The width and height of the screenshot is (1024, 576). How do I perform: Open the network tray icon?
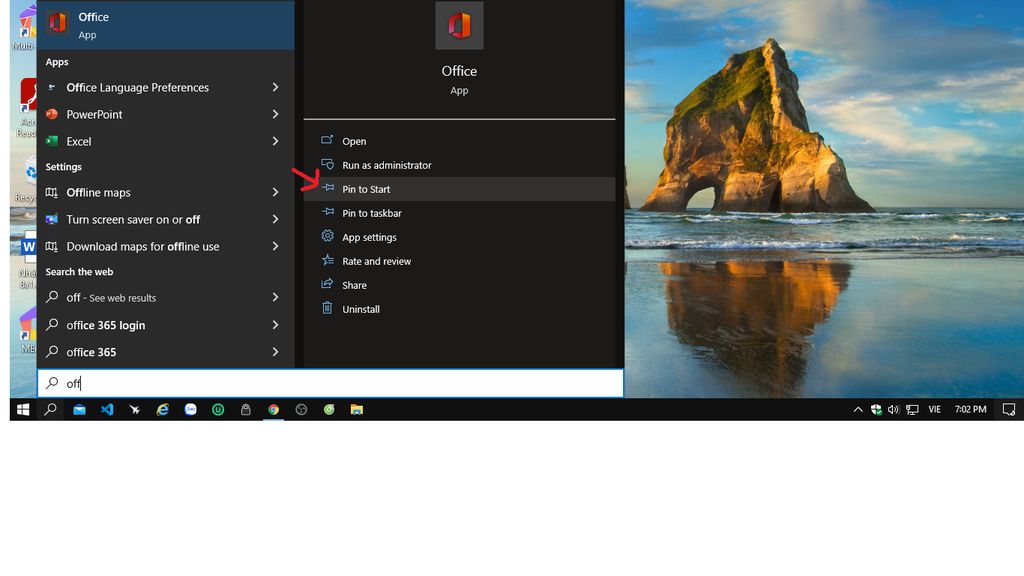coord(912,409)
